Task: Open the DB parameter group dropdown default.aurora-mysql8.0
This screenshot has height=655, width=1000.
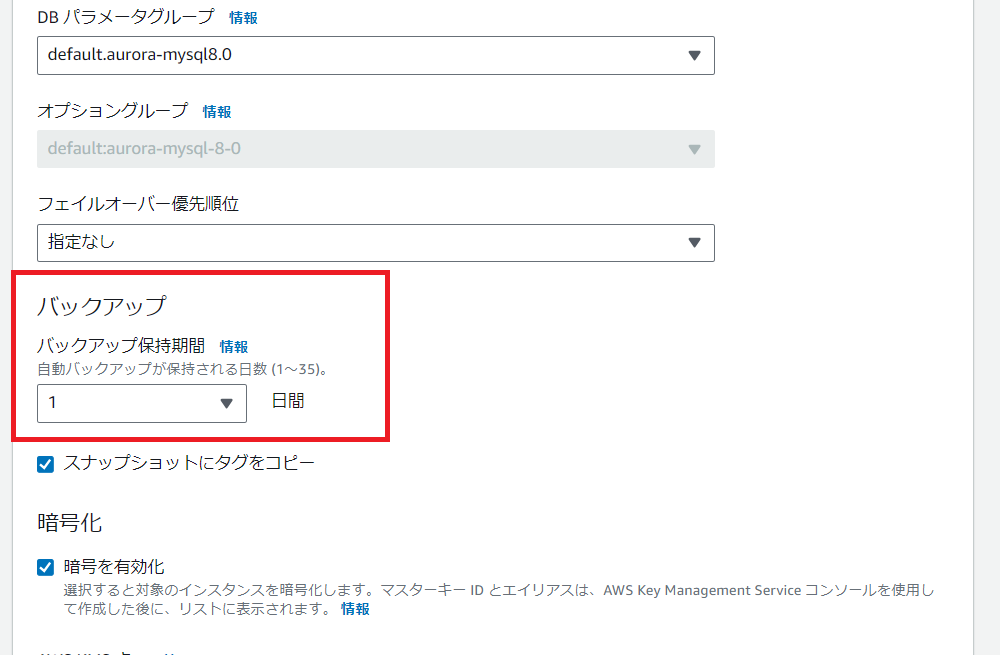Action: point(376,55)
